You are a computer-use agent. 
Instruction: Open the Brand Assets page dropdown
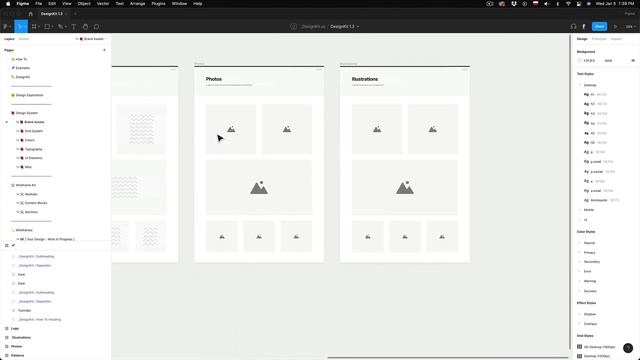91,39
